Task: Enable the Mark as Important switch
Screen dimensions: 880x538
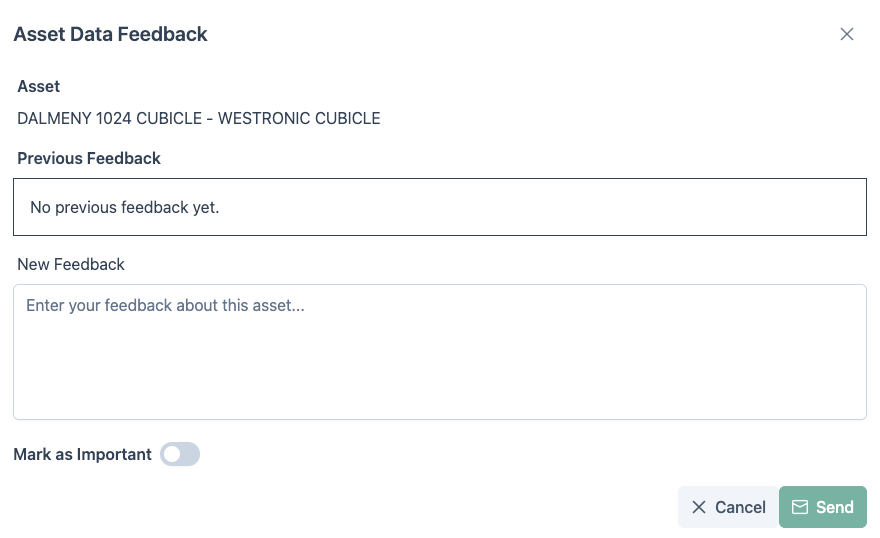Action: coord(180,455)
